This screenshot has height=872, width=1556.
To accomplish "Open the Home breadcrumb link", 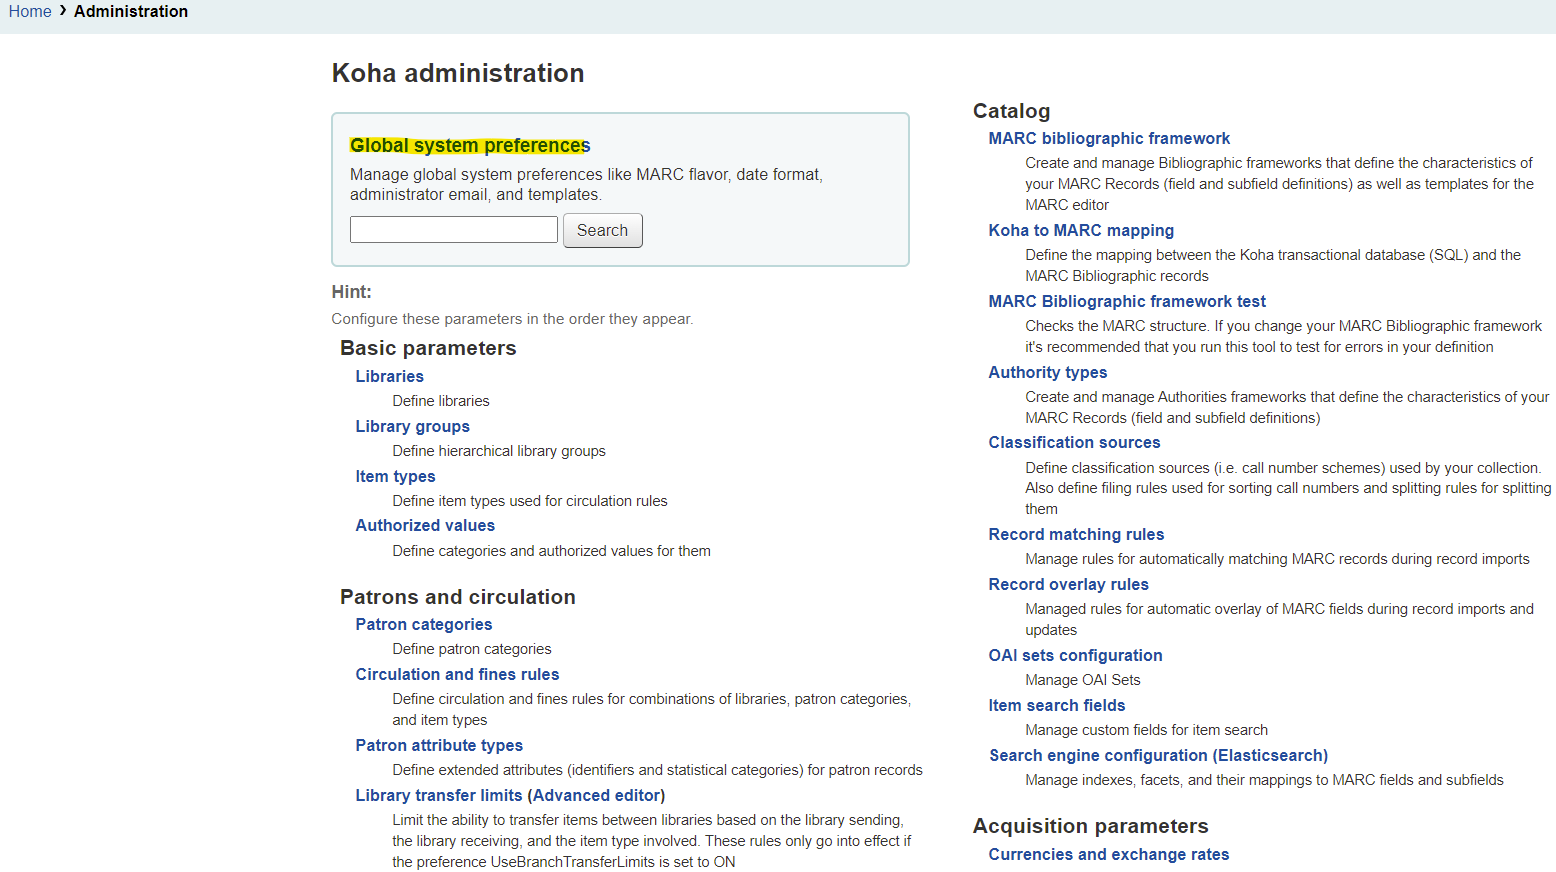I will point(30,11).
